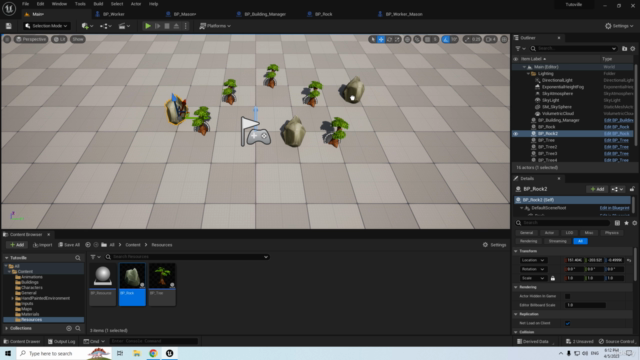Open the Details panel settings gear

(x=634, y=223)
